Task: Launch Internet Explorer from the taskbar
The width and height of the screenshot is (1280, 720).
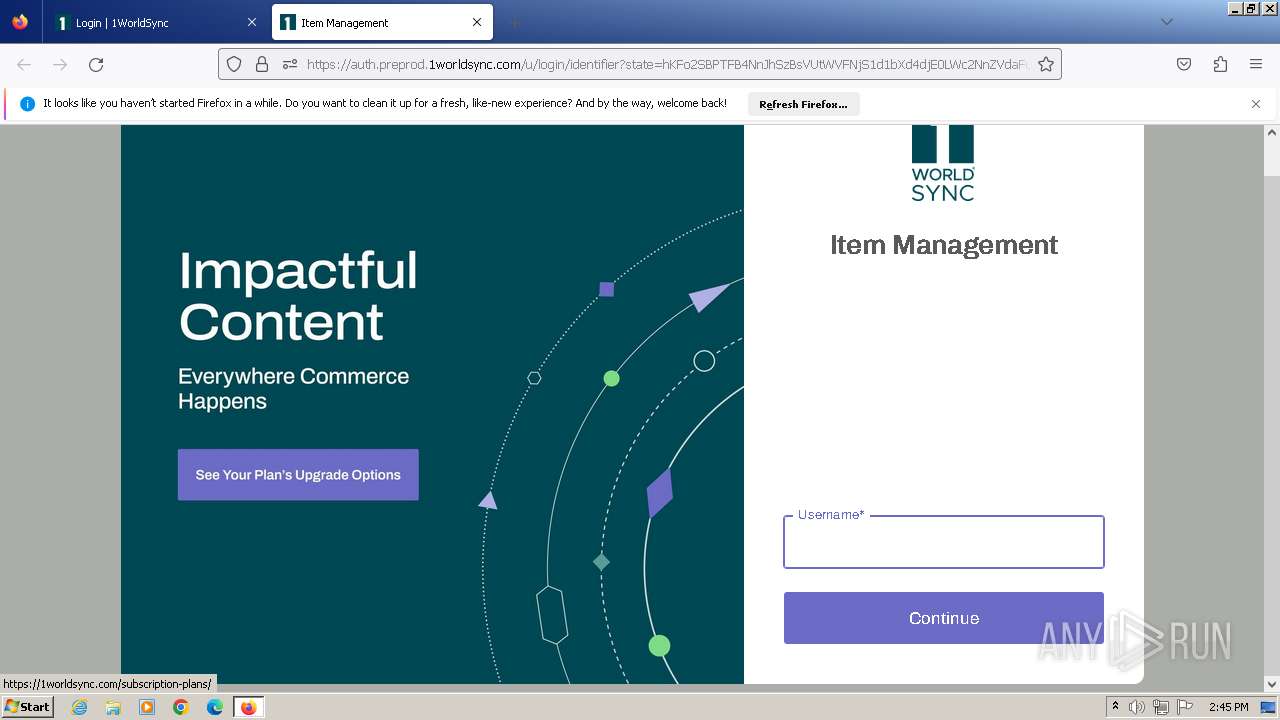Action: click(79, 707)
